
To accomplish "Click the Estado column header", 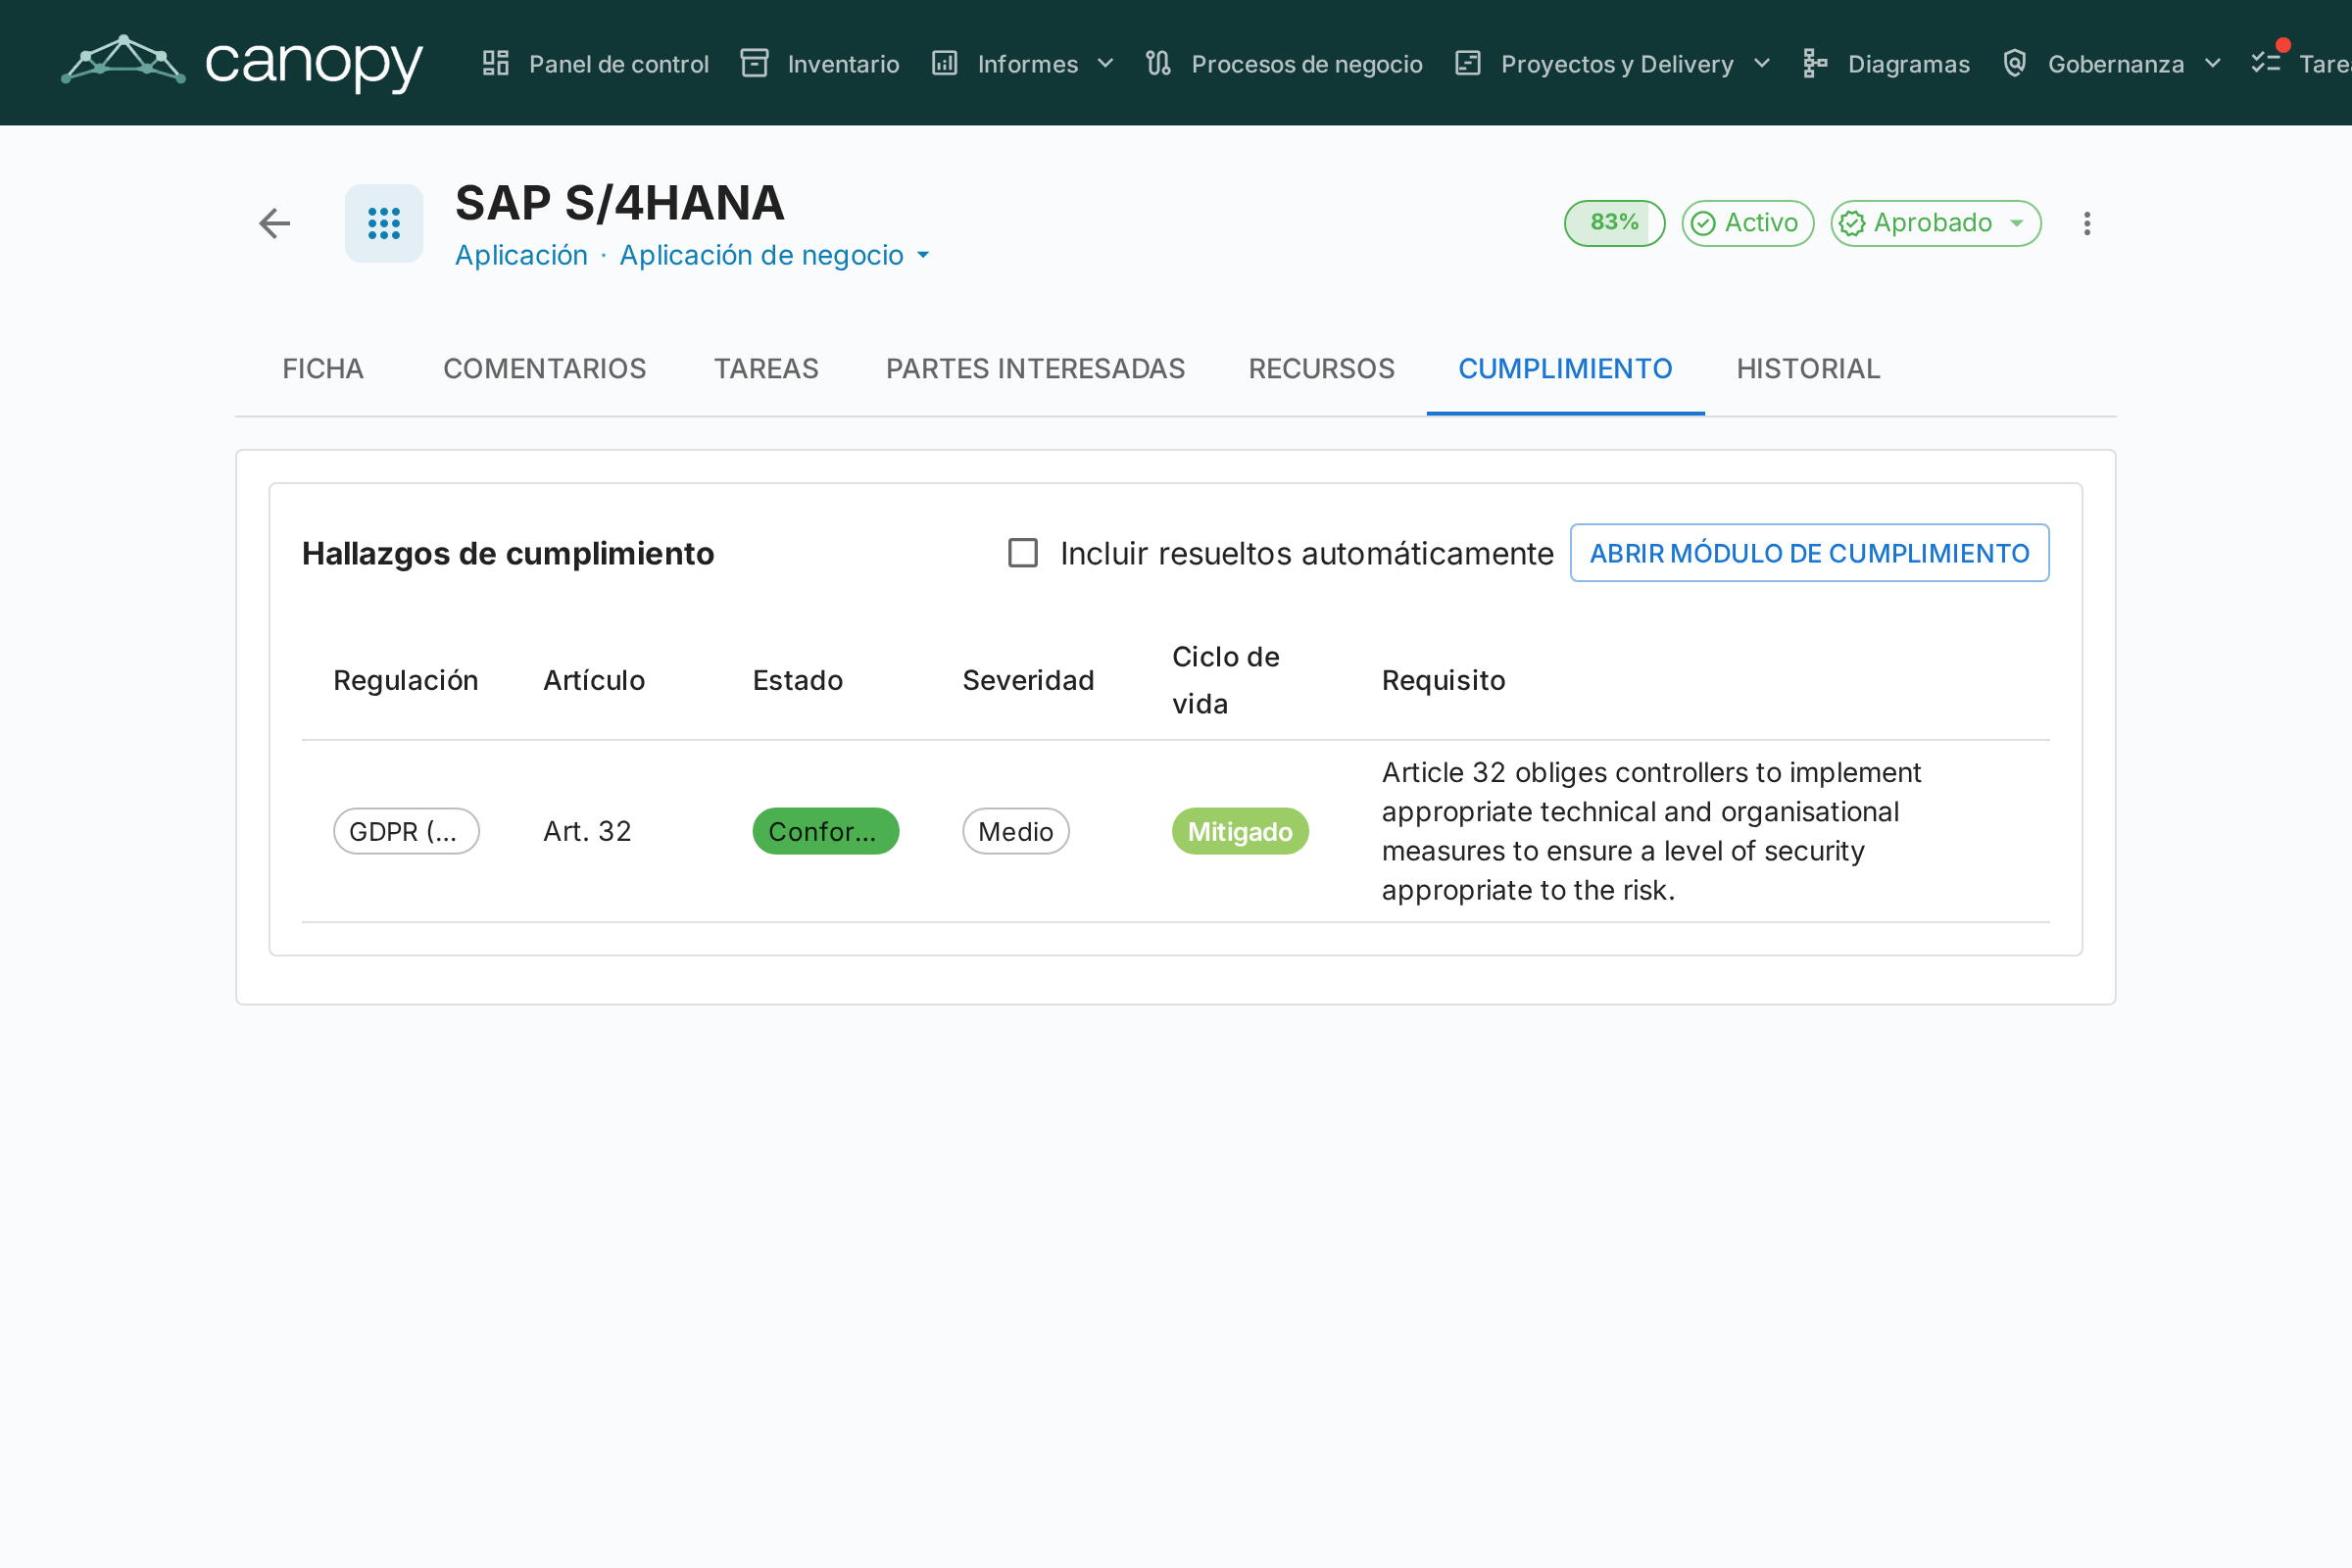I will pos(798,680).
